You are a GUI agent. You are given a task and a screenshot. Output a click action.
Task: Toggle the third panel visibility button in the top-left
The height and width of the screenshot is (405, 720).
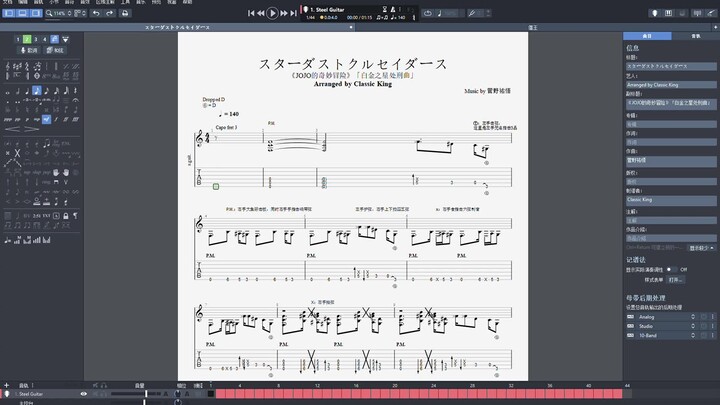point(35,13)
